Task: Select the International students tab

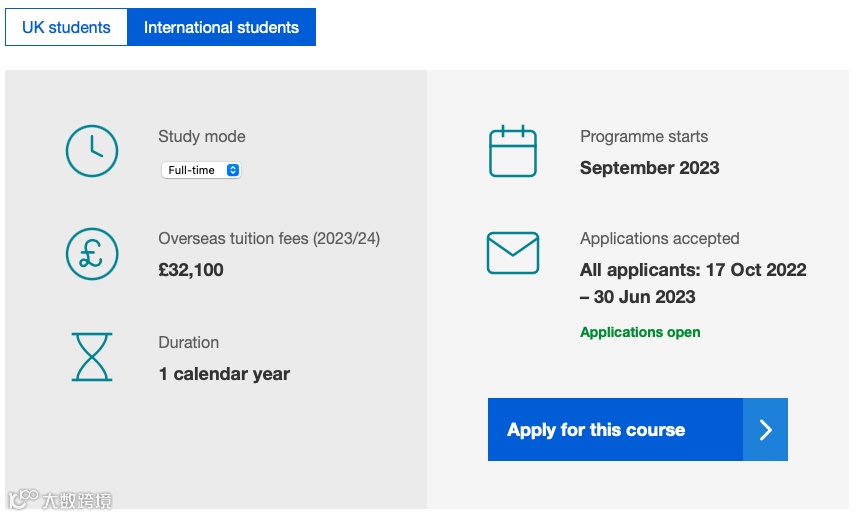Action: coord(221,27)
